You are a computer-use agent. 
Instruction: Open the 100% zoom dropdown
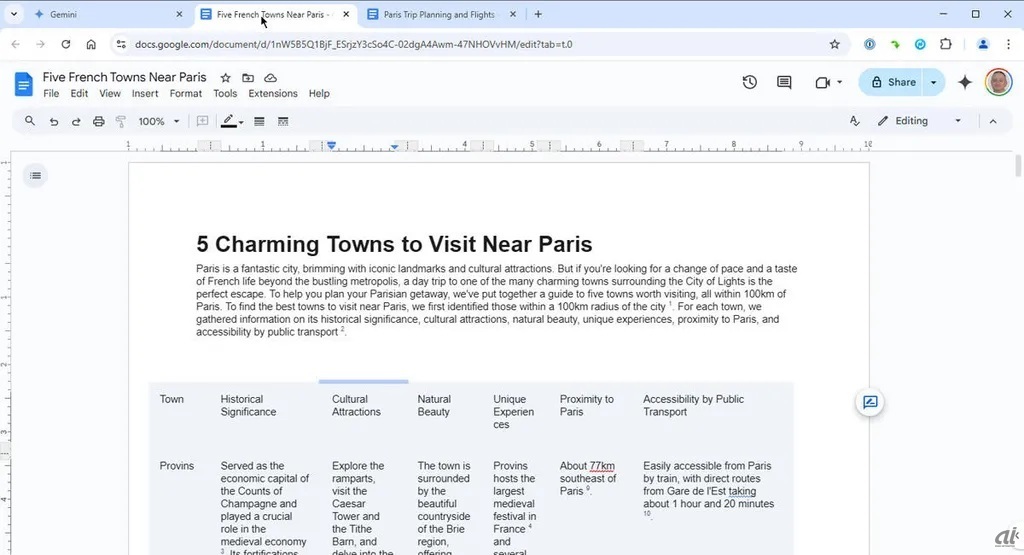pyautogui.click(x=158, y=121)
